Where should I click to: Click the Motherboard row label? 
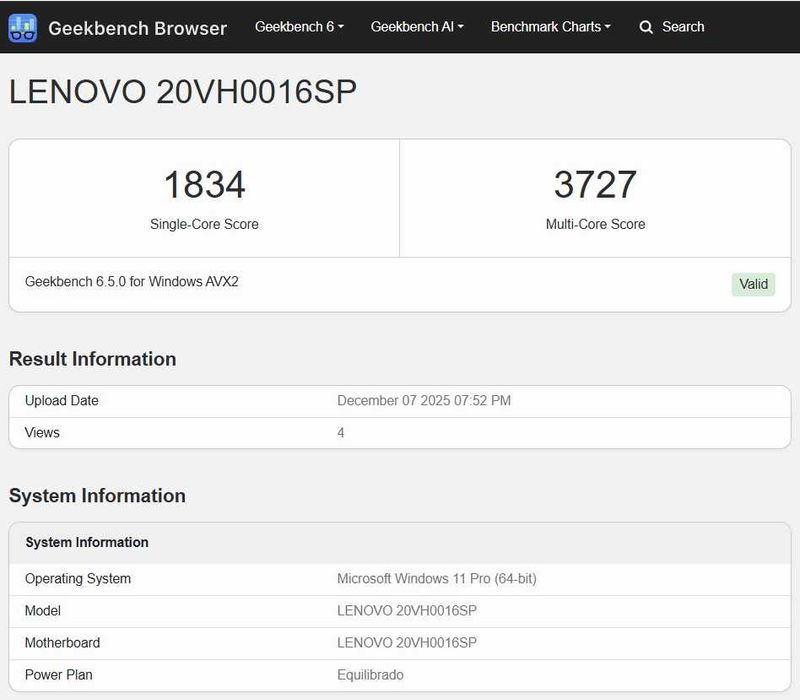click(62, 643)
